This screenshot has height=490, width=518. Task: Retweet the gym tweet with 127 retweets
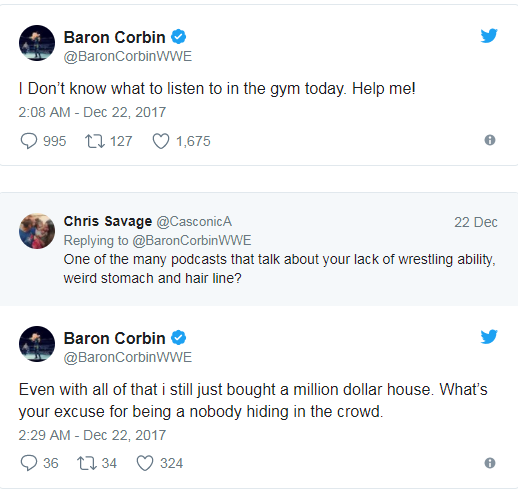coord(95,141)
